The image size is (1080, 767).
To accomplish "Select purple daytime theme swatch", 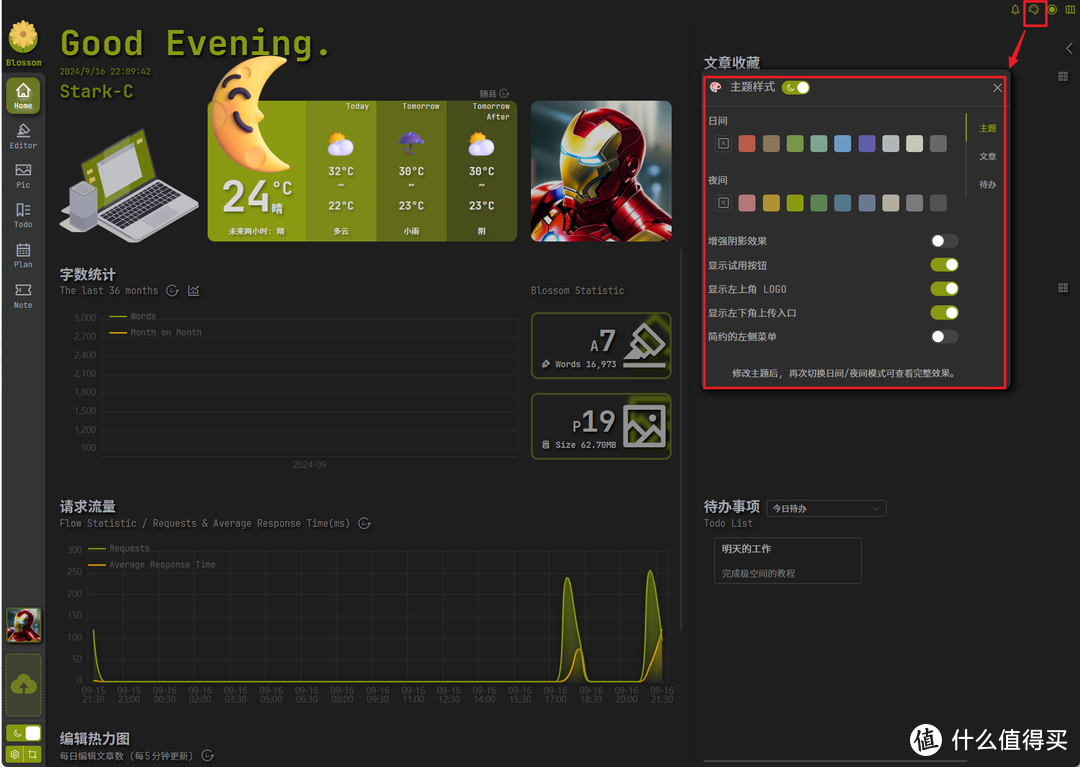I will [866, 143].
